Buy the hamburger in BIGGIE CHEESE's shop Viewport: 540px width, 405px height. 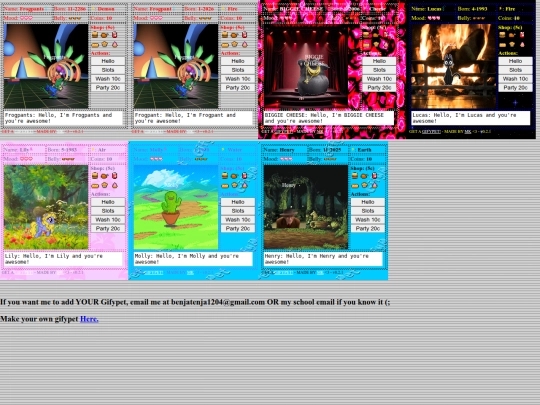[x=366, y=35]
